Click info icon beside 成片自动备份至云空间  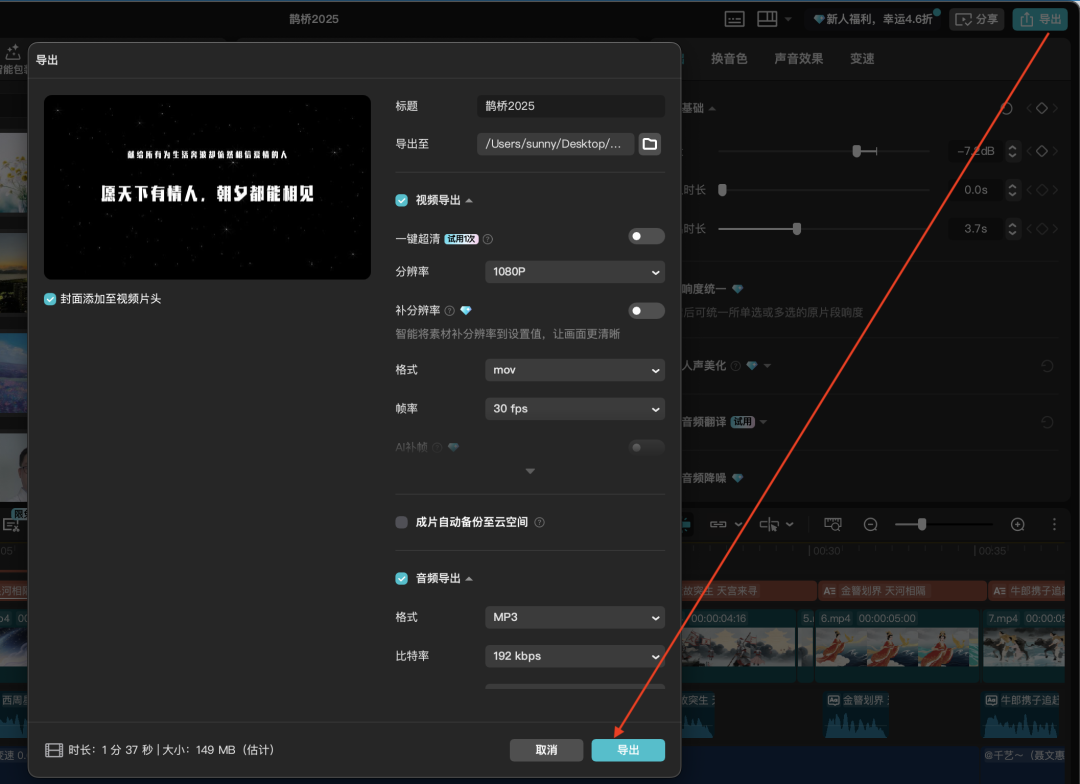tap(539, 522)
